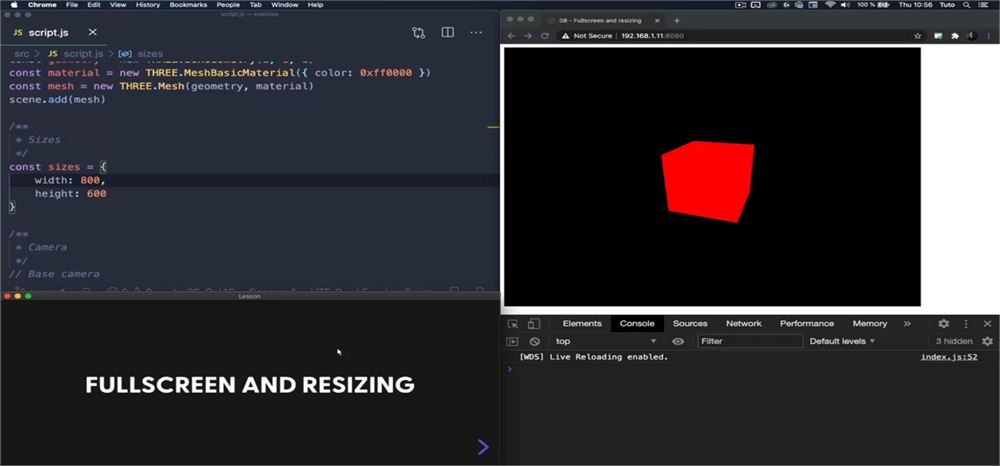1000x466 pixels.
Task: Open the View menu
Action: (x=118, y=4)
